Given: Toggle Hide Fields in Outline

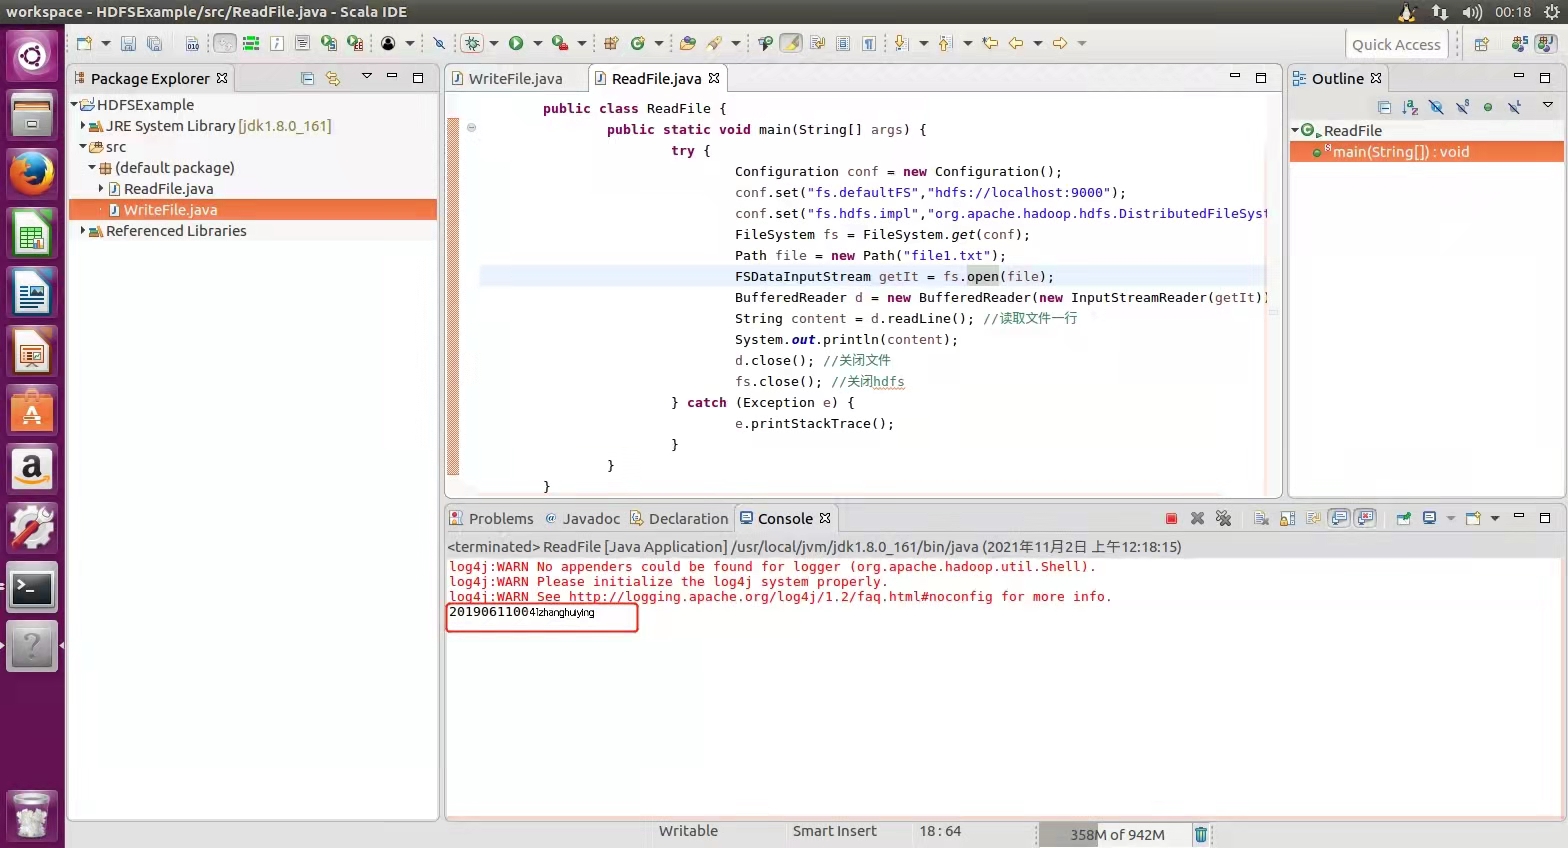Looking at the screenshot, I should coord(1436,107).
